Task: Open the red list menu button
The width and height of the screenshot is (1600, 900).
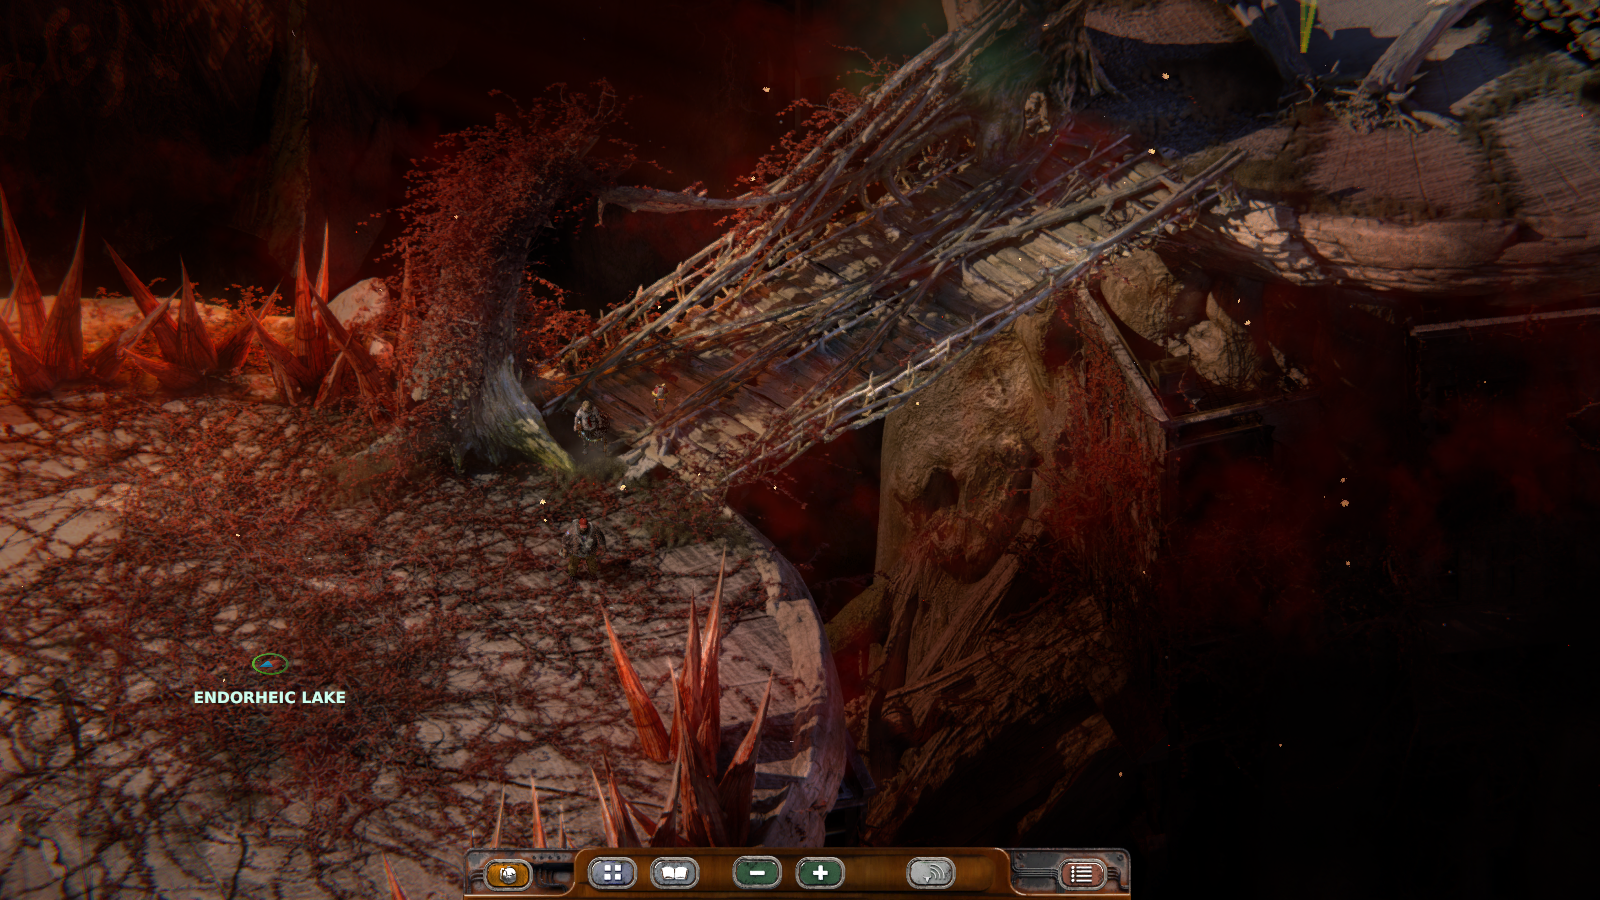Action: pos(1082,874)
